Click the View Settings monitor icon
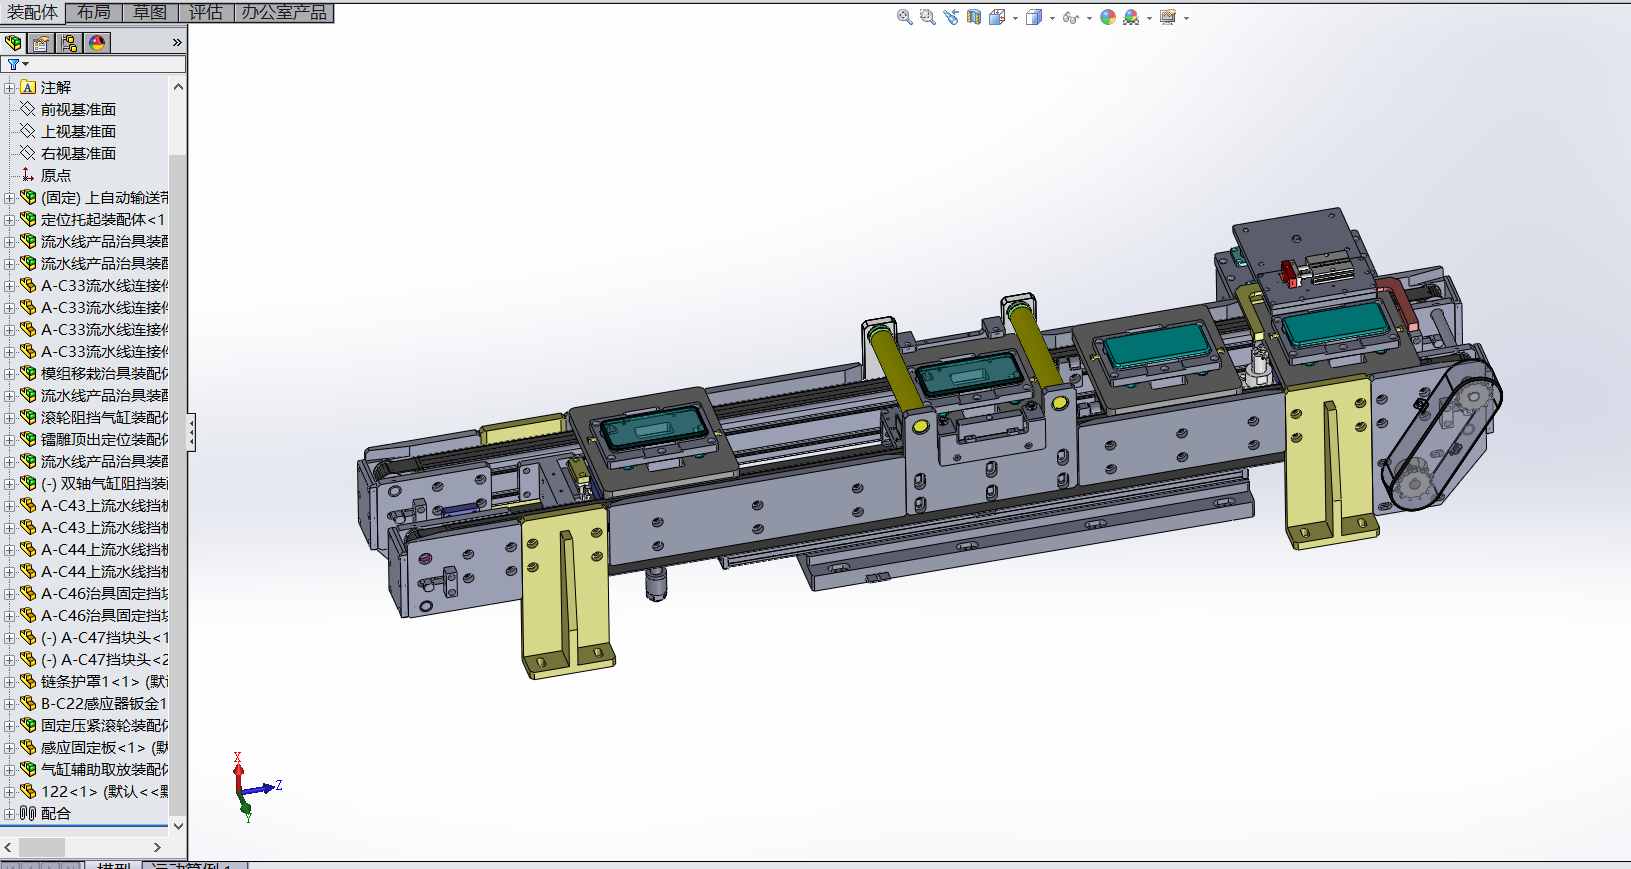1631x869 pixels. tap(1167, 17)
